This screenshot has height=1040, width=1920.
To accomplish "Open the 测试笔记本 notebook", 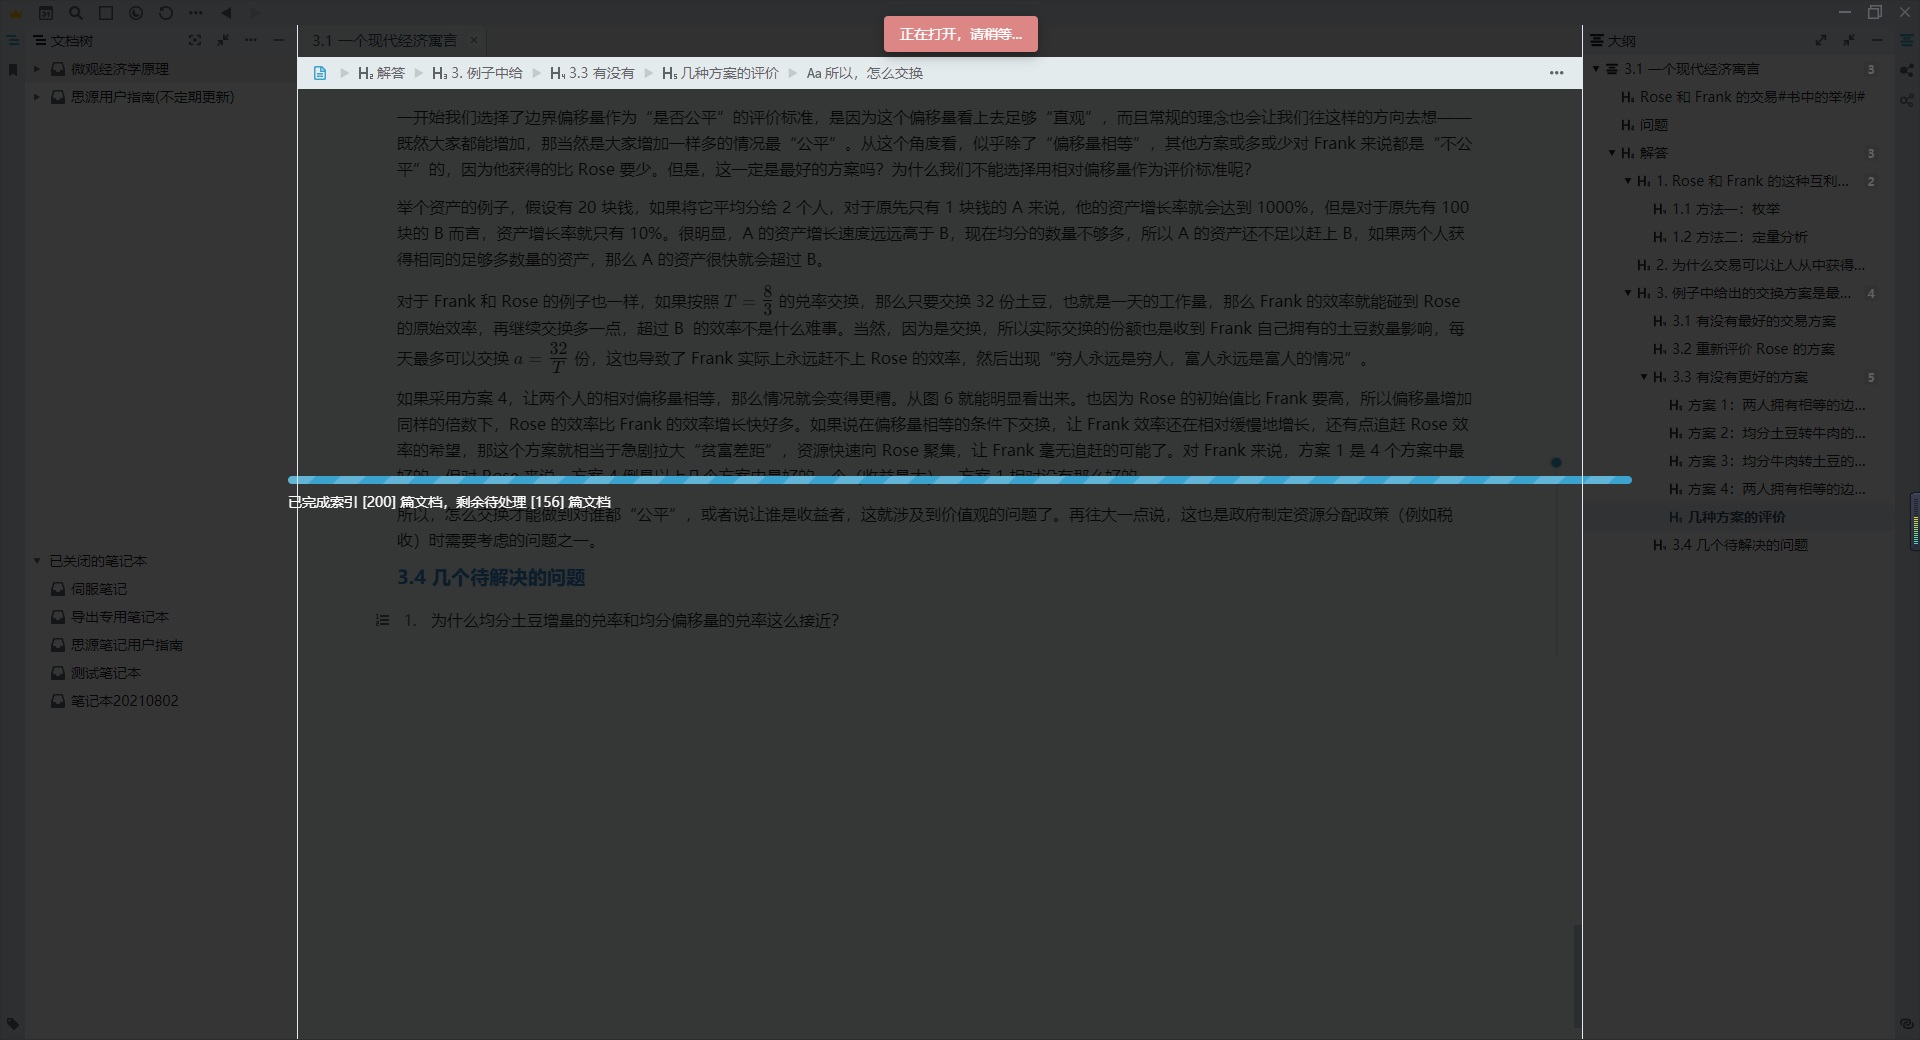I will coord(105,673).
